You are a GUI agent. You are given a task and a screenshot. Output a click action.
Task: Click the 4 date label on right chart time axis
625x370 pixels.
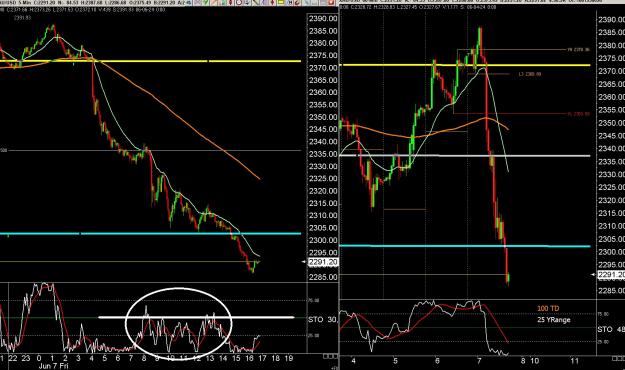click(354, 361)
